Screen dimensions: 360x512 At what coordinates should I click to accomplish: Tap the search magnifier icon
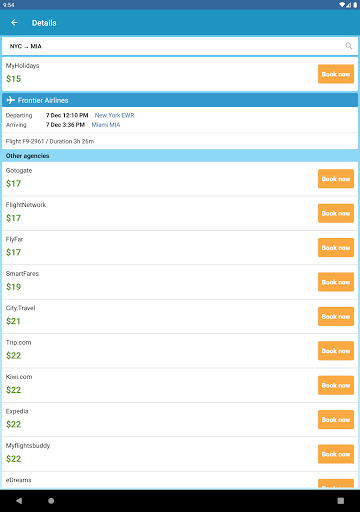pyautogui.click(x=349, y=46)
